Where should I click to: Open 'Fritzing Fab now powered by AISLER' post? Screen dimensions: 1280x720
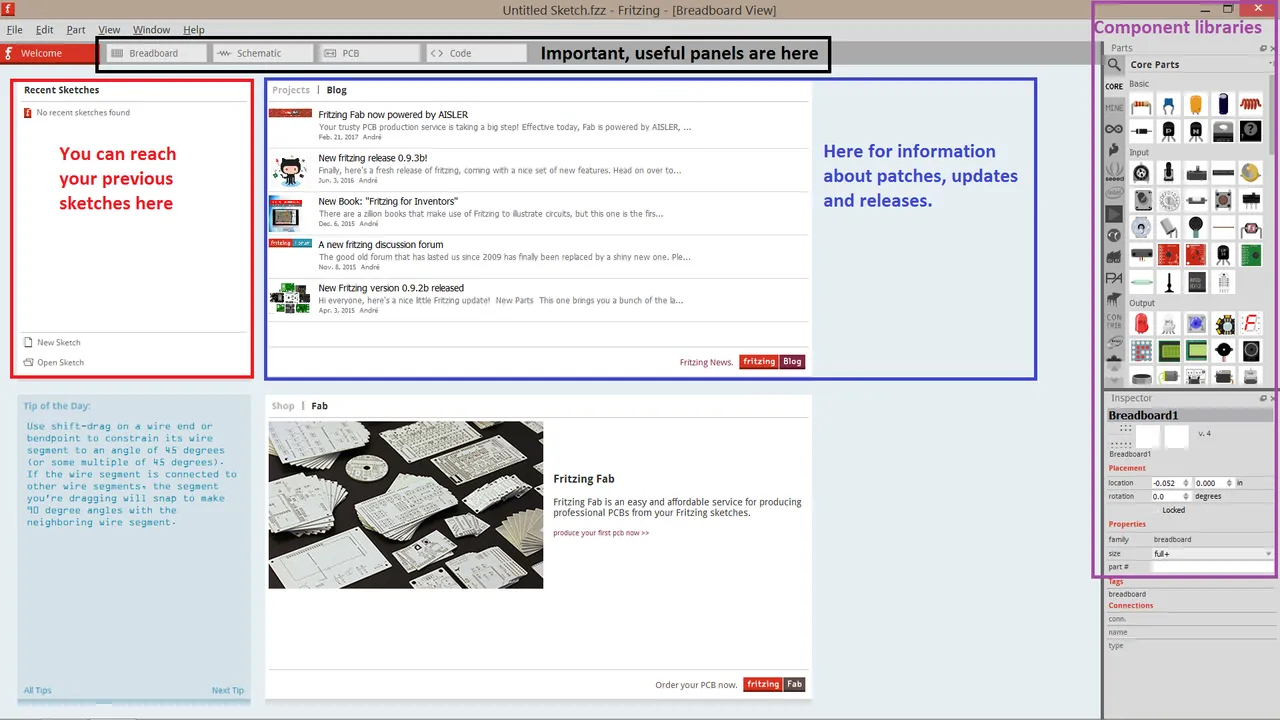tap(393, 115)
